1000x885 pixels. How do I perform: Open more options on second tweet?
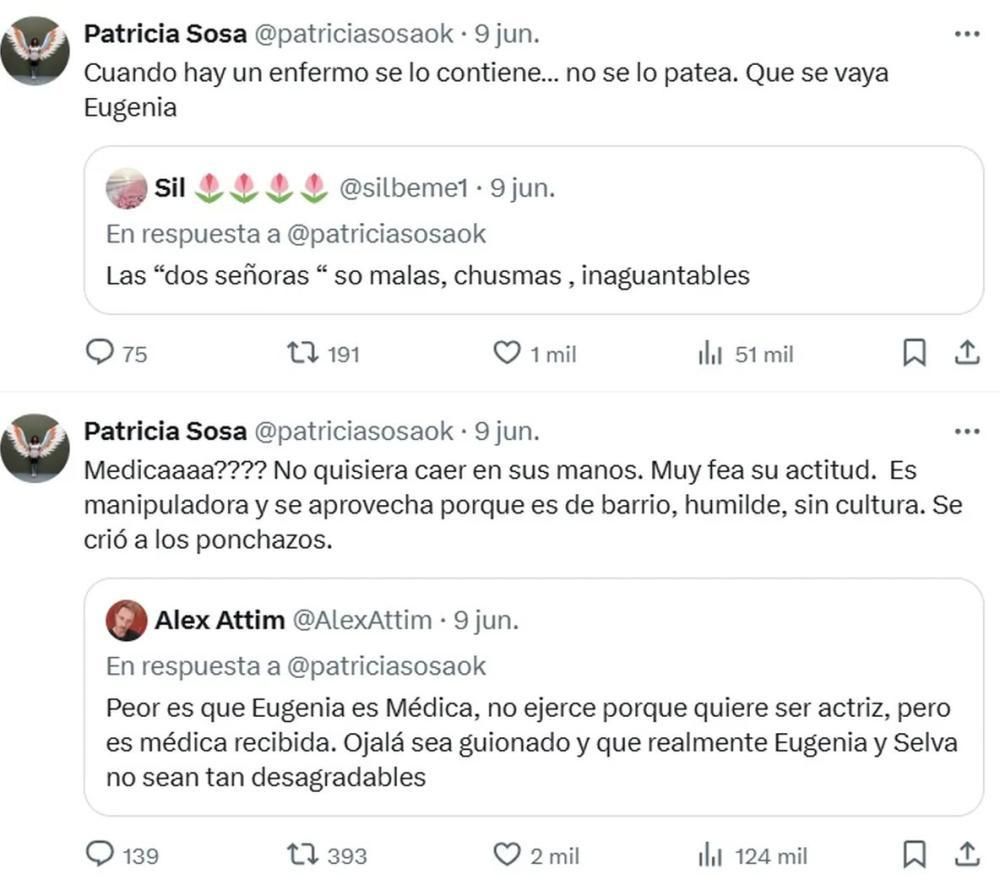click(966, 432)
